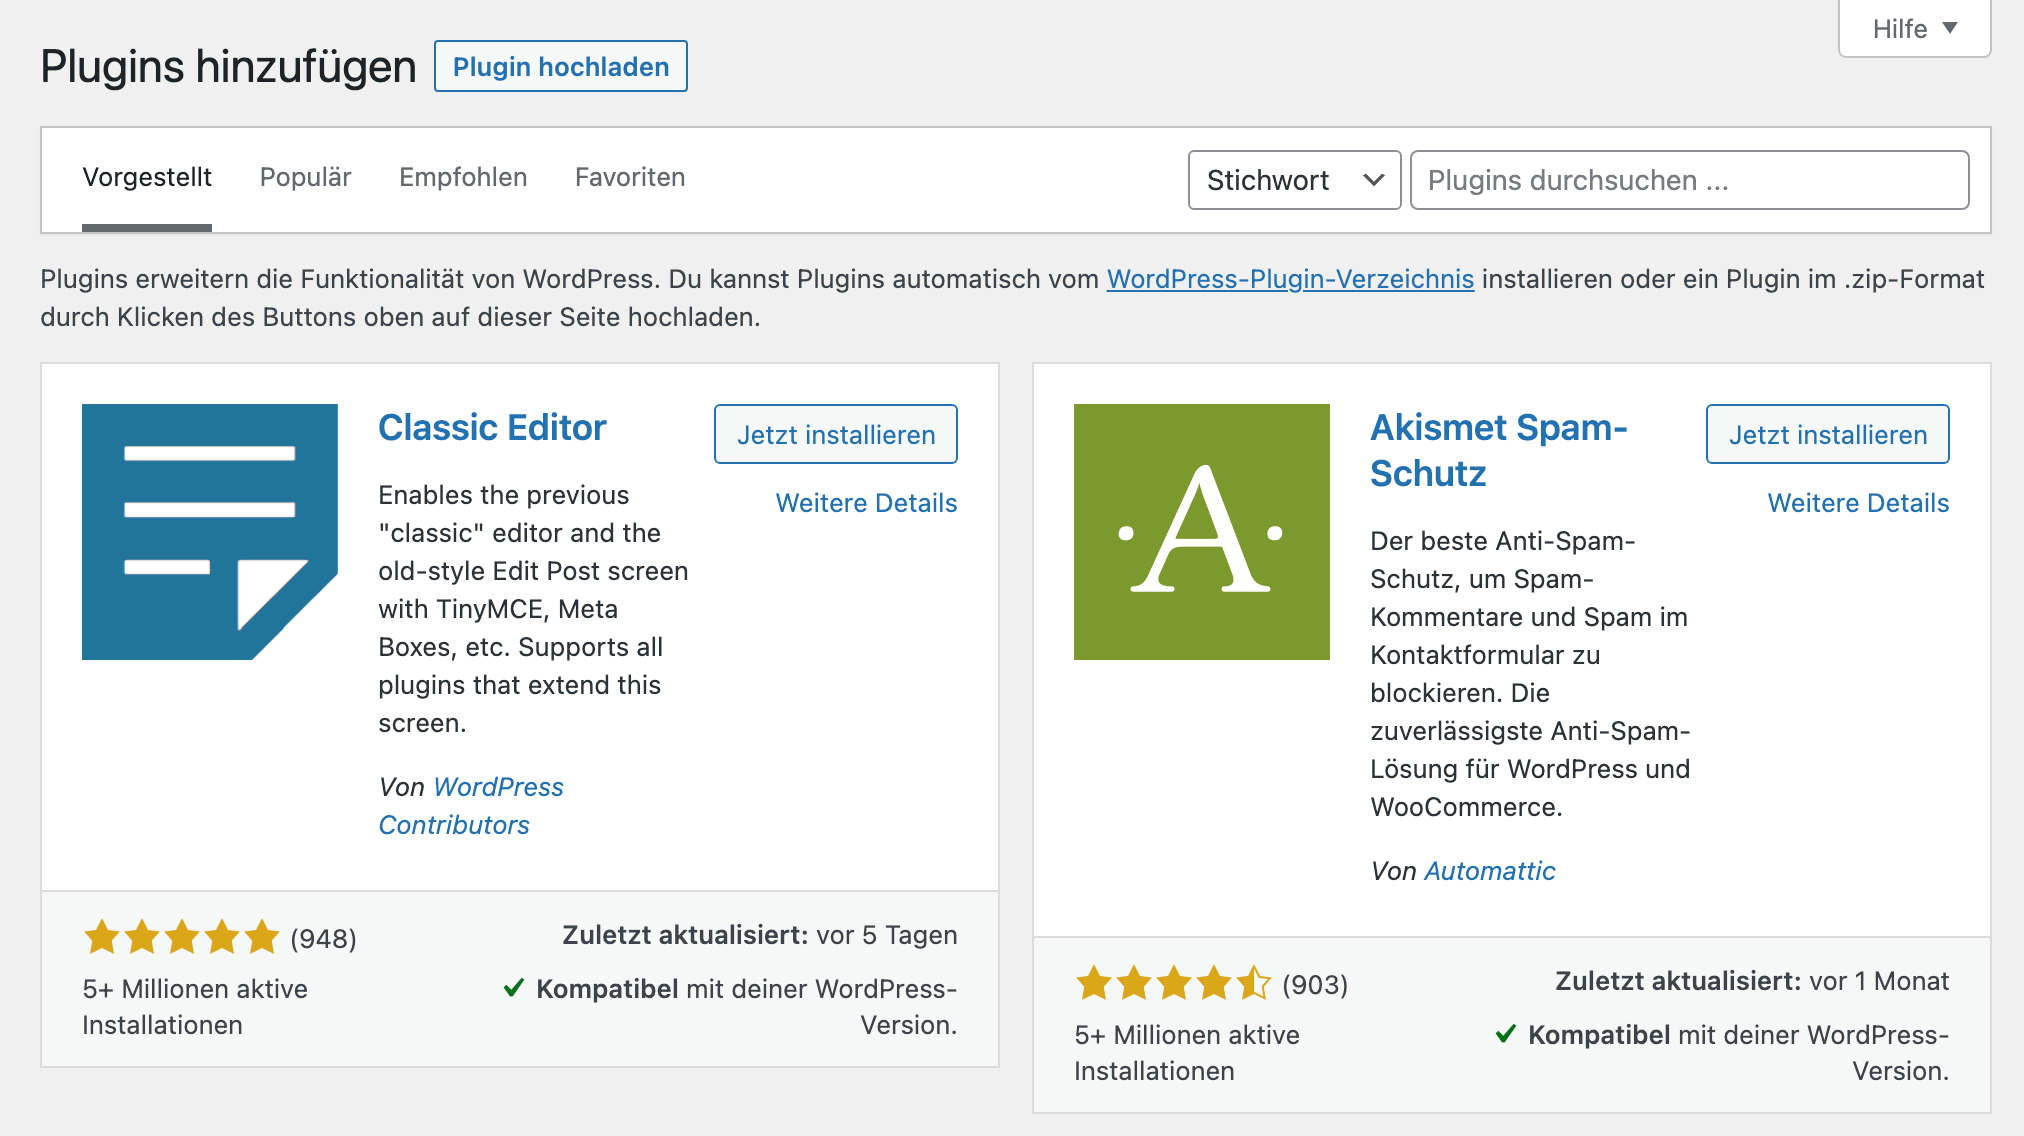
Task: Click Classic Editor five-star rating
Action: tap(181, 938)
